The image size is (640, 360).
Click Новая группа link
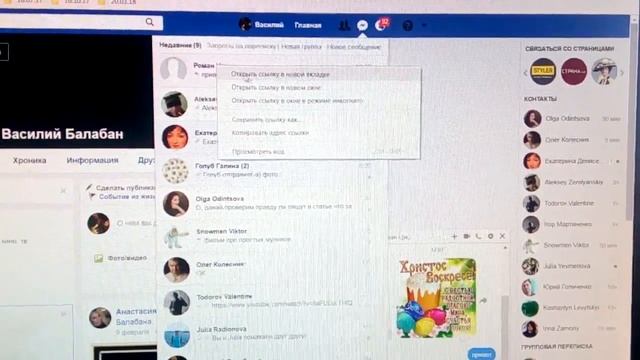point(301,47)
